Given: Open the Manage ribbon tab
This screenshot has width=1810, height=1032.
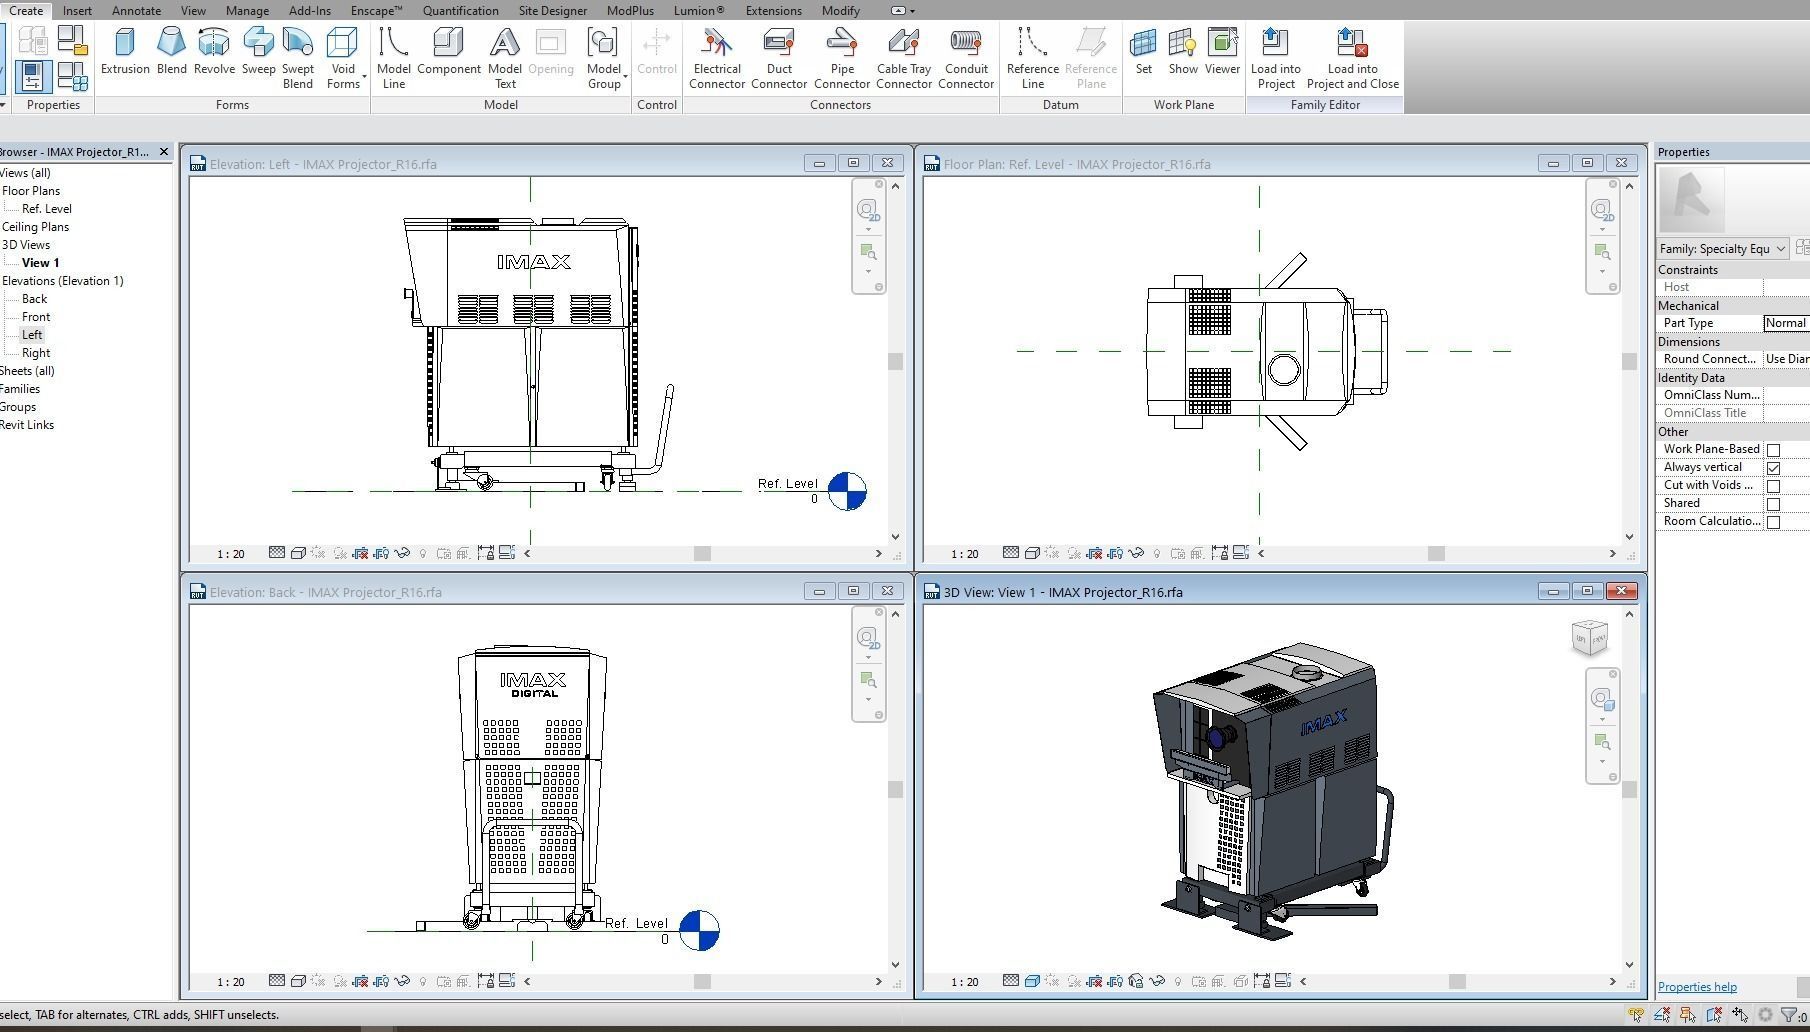Looking at the screenshot, I should (x=247, y=11).
